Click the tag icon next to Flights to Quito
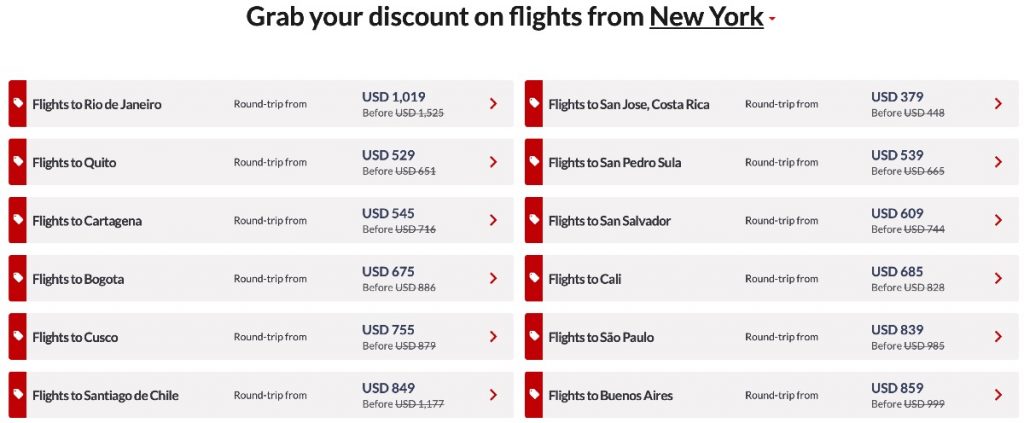1024x423 pixels. [x=17, y=162]
